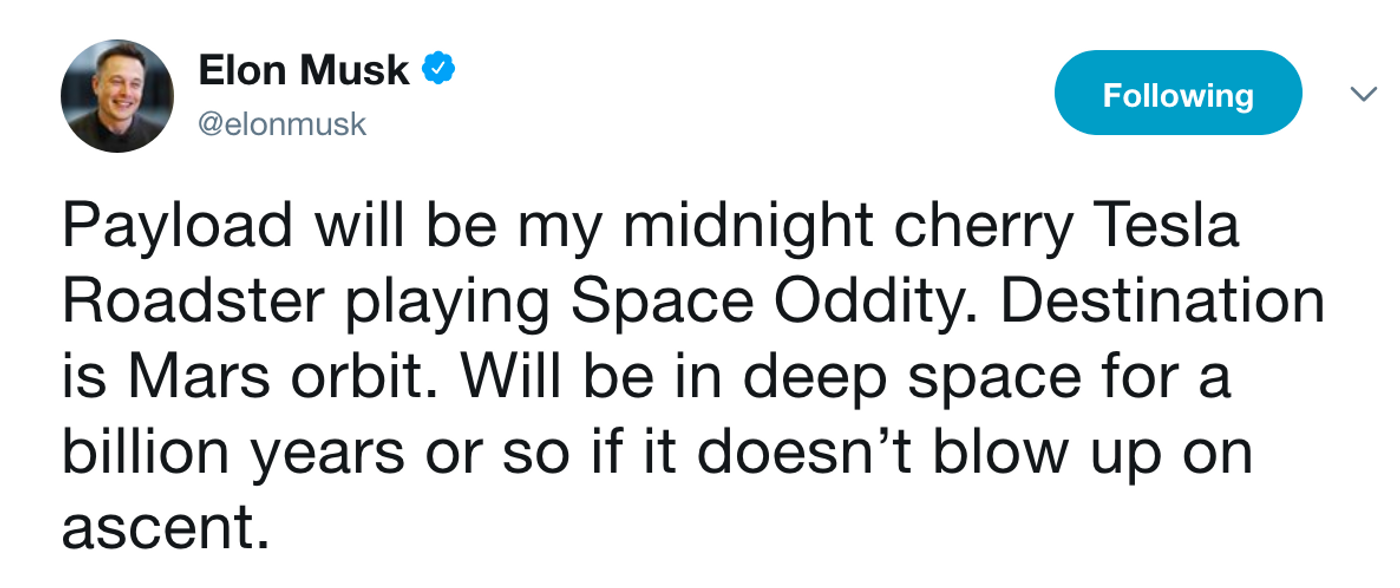Click the phrase Mars orbit
This screenshot has width=1400, height=588.
coord(285,378)
